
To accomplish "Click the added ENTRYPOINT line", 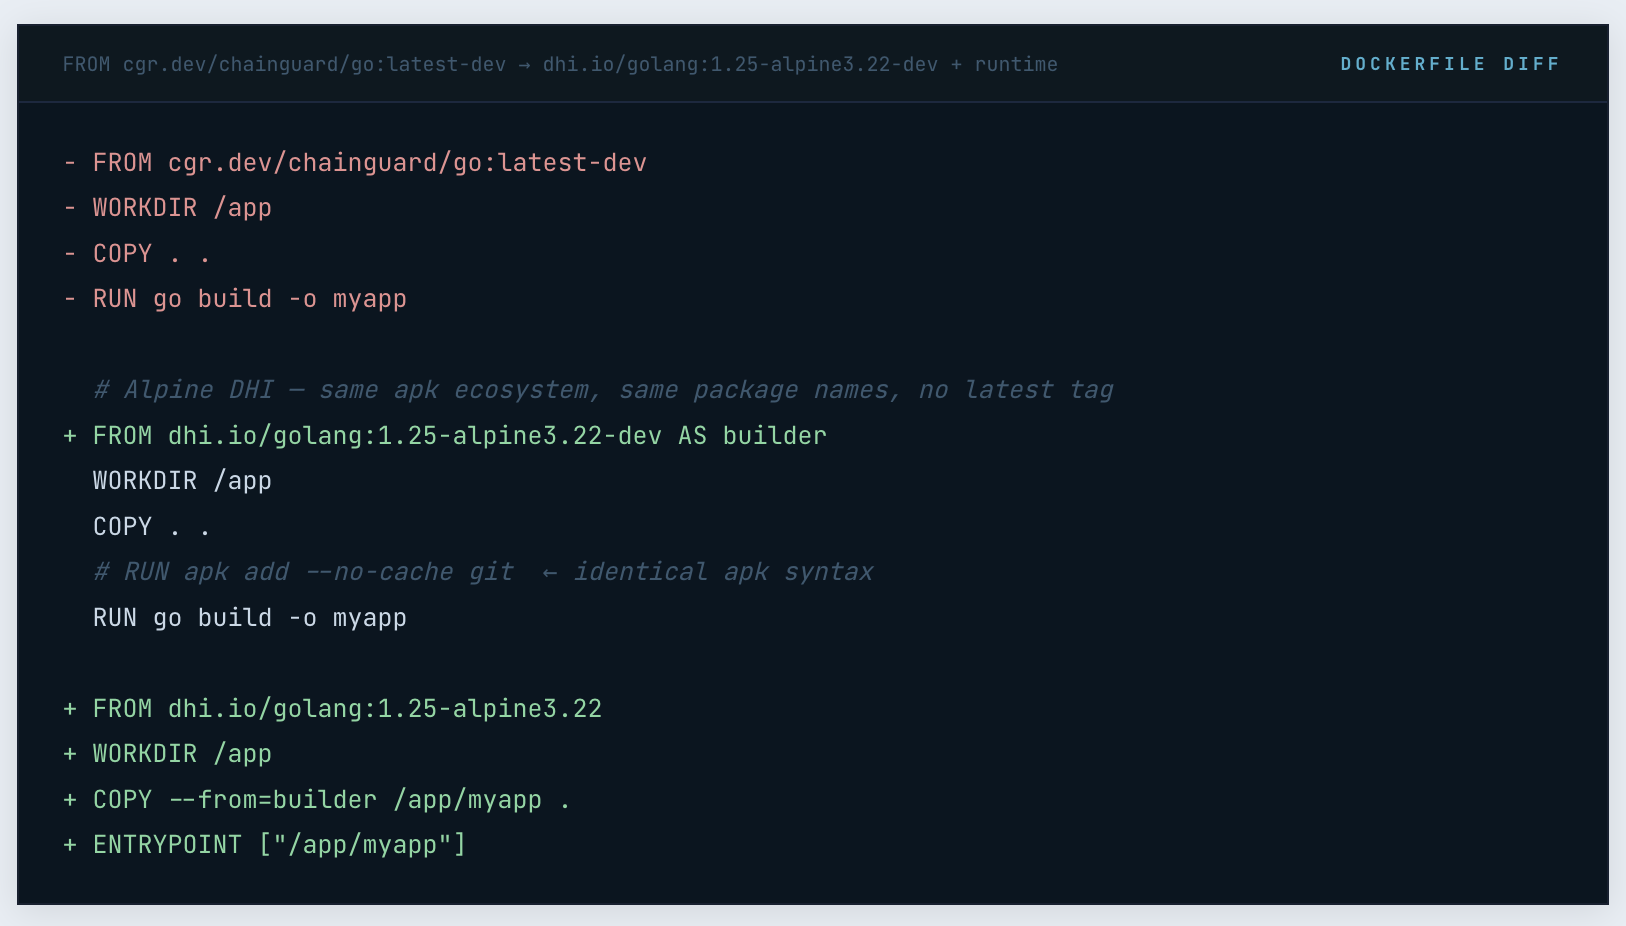I will (x=279, y=845).
